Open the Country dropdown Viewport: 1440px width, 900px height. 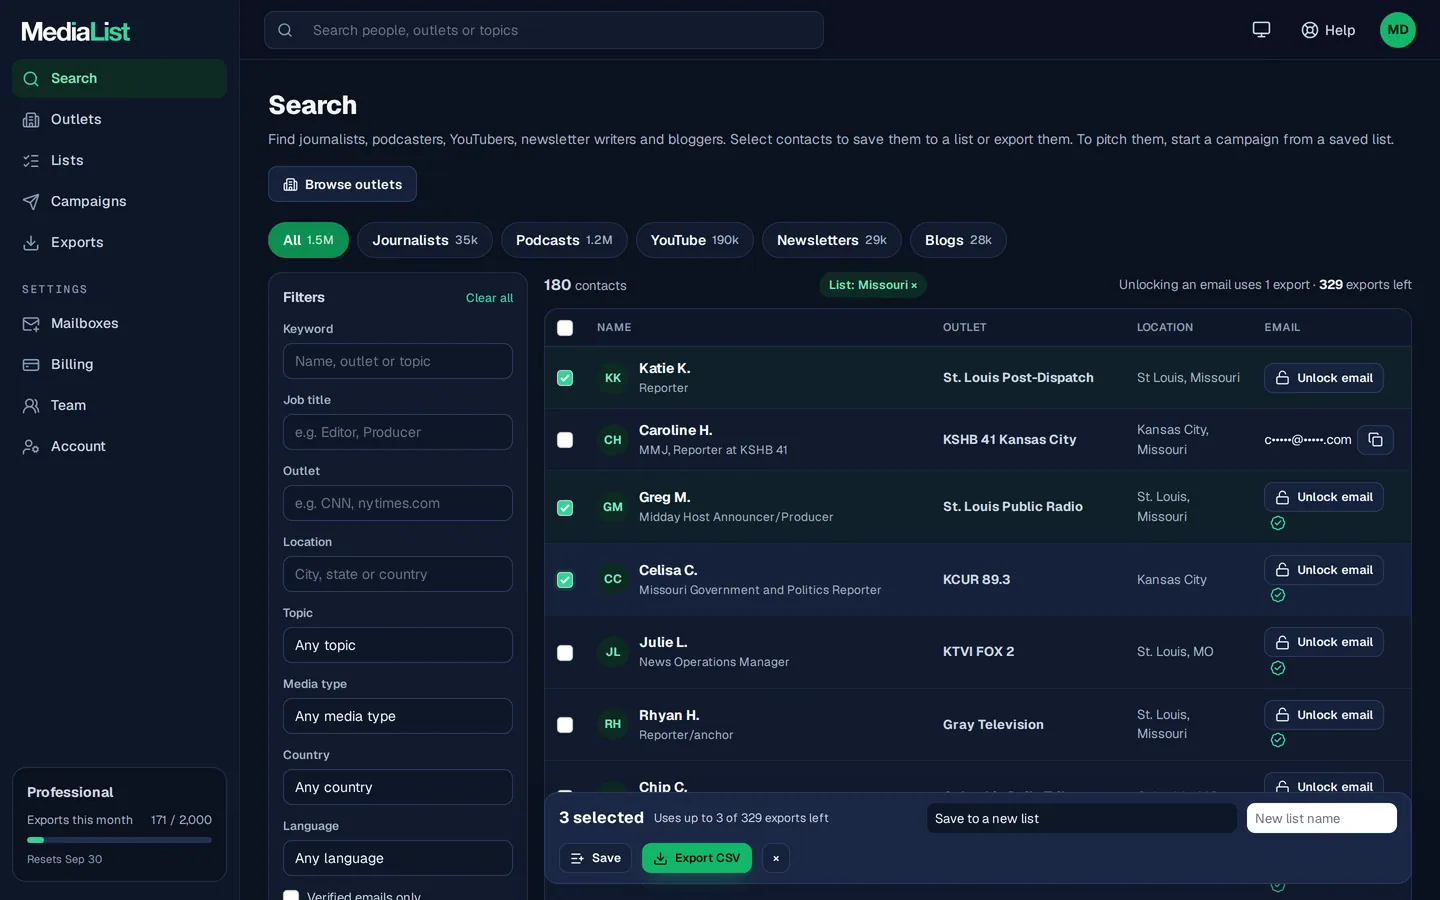click(398, 787)
